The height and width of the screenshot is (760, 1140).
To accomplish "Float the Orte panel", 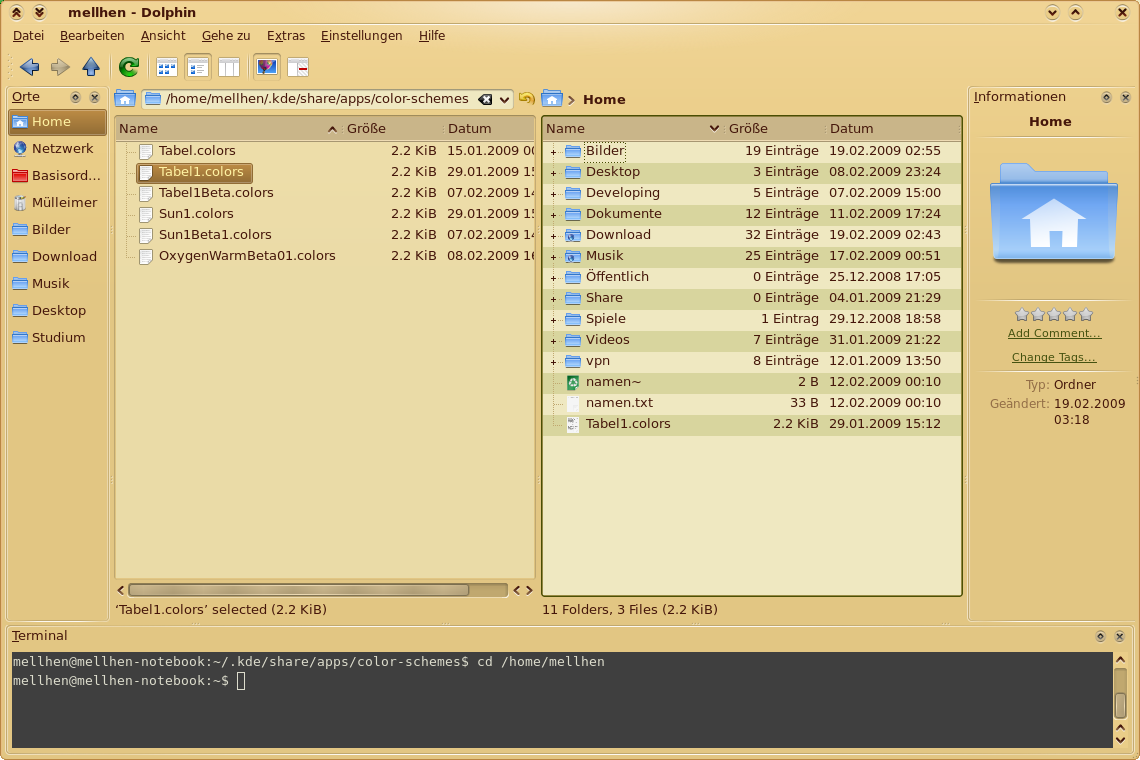I will click(x=75, y=97).
